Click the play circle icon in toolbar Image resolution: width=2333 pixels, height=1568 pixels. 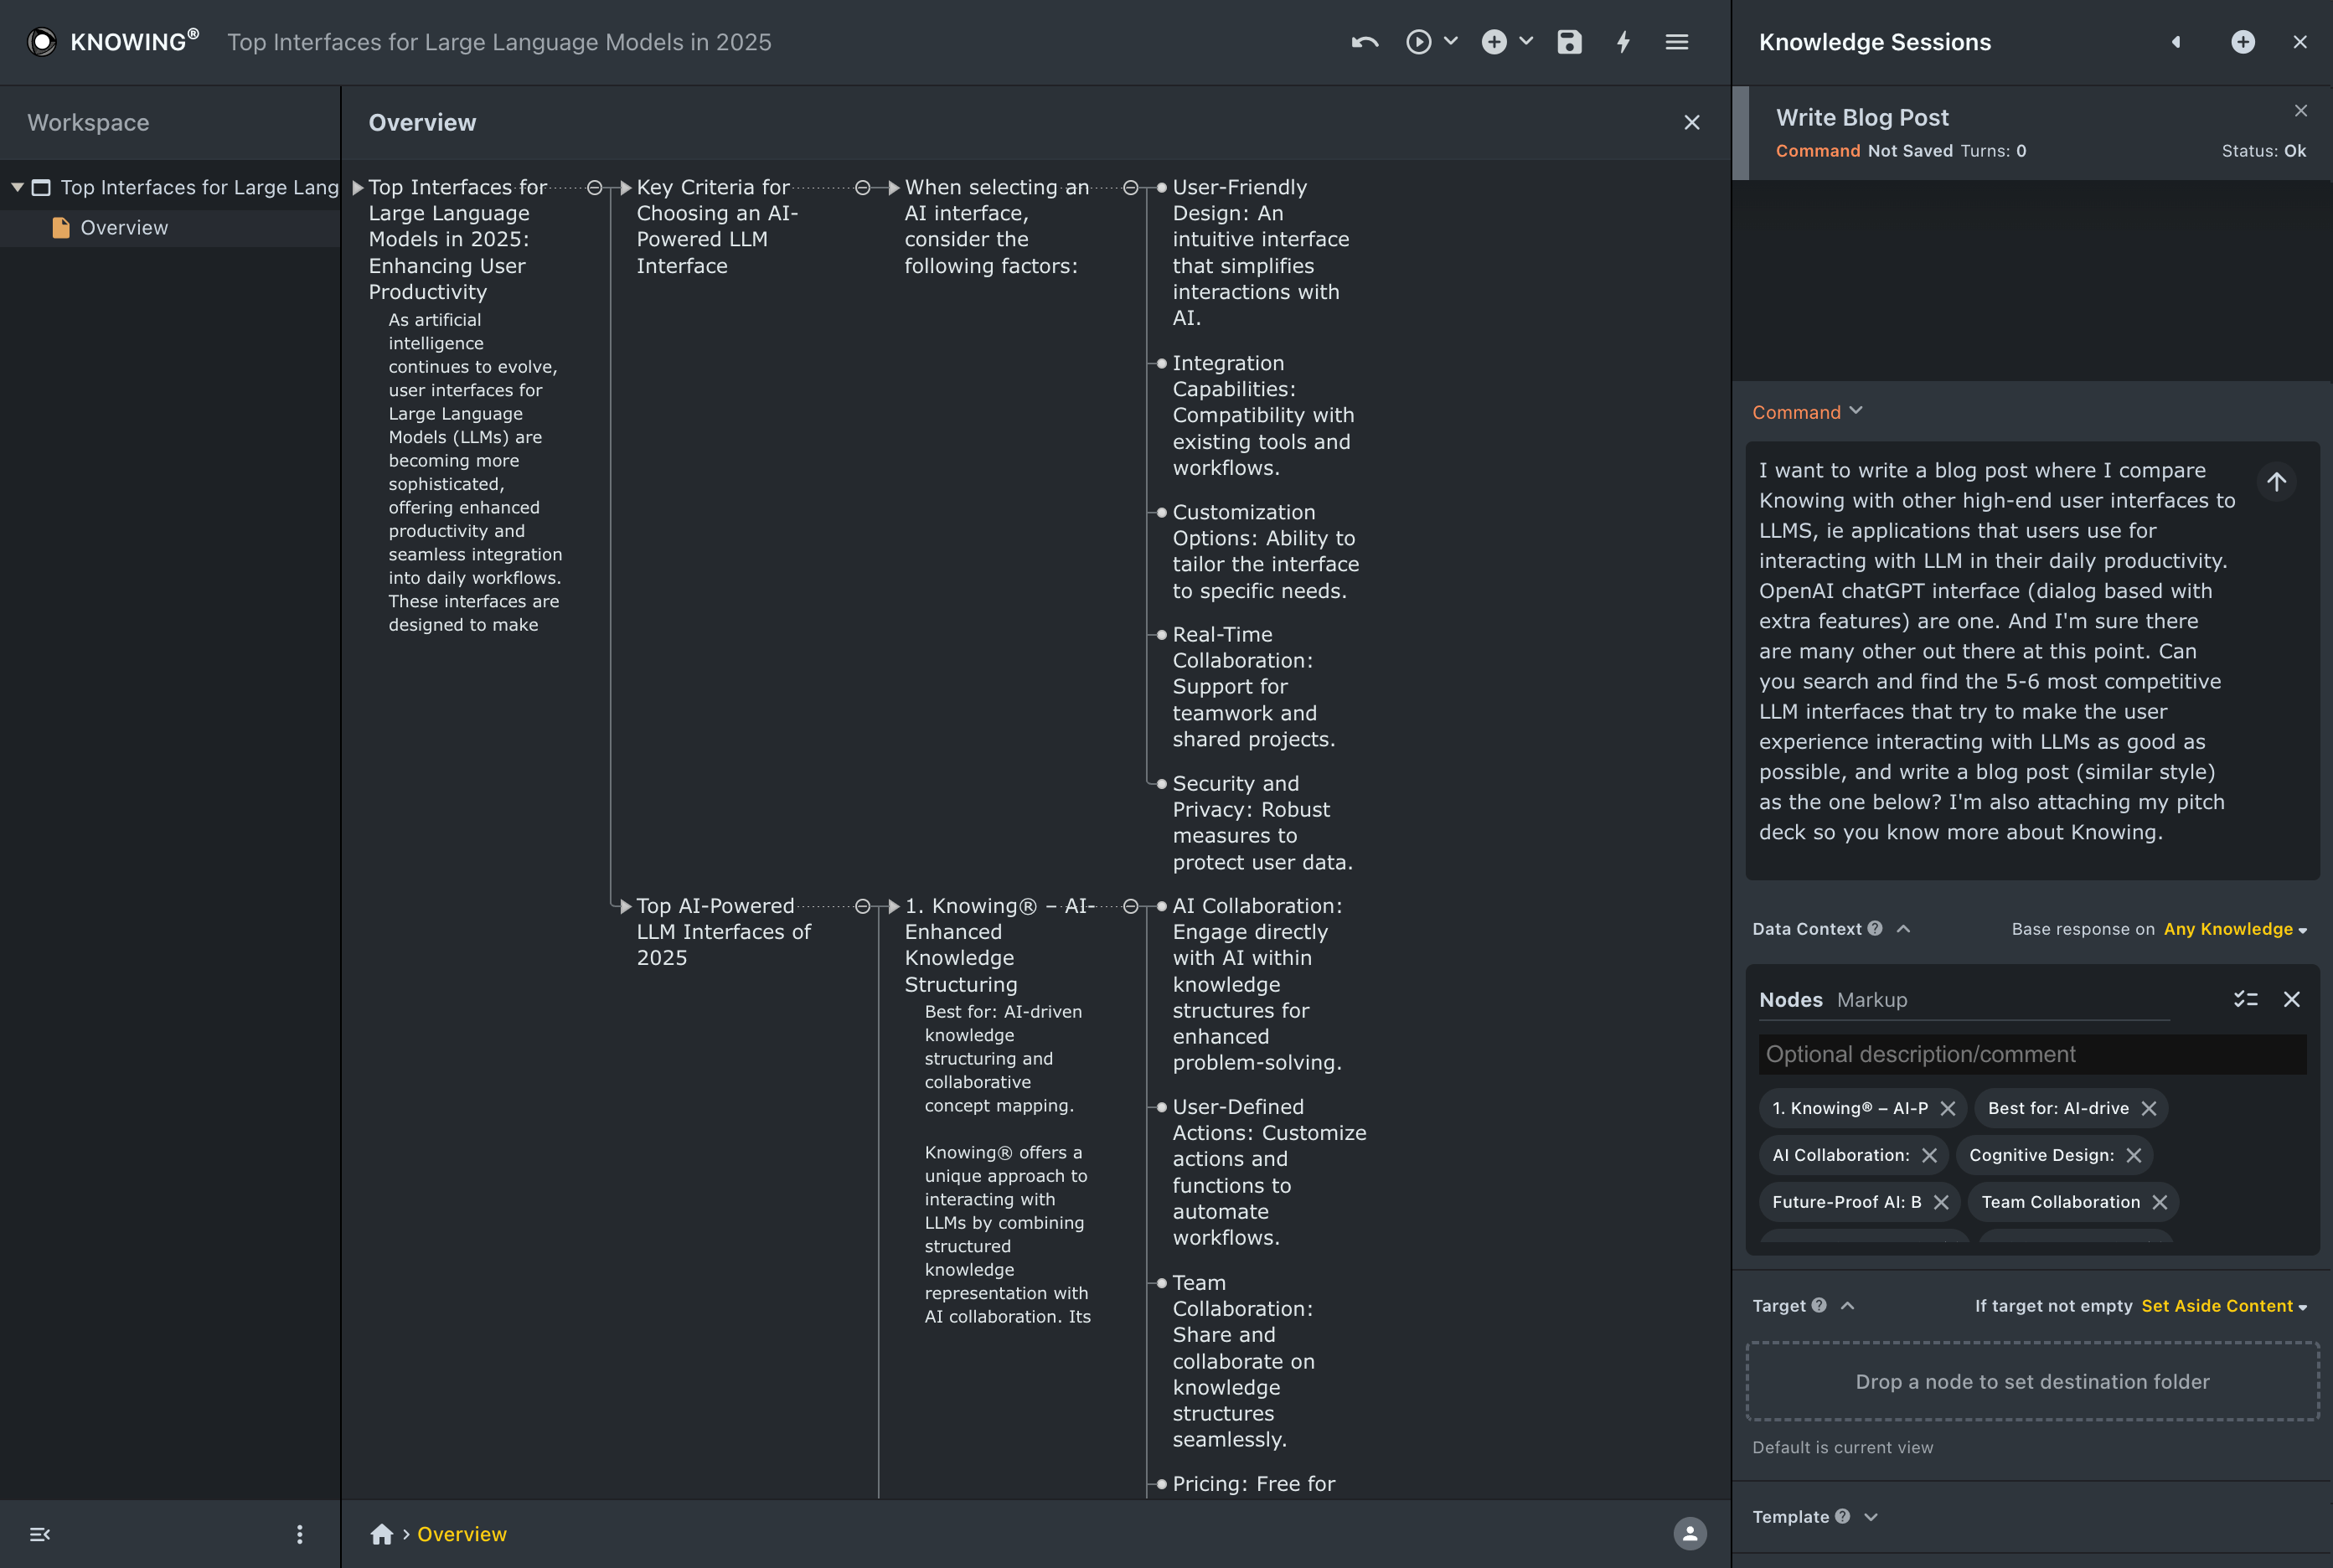click(x=1418, y=42)
